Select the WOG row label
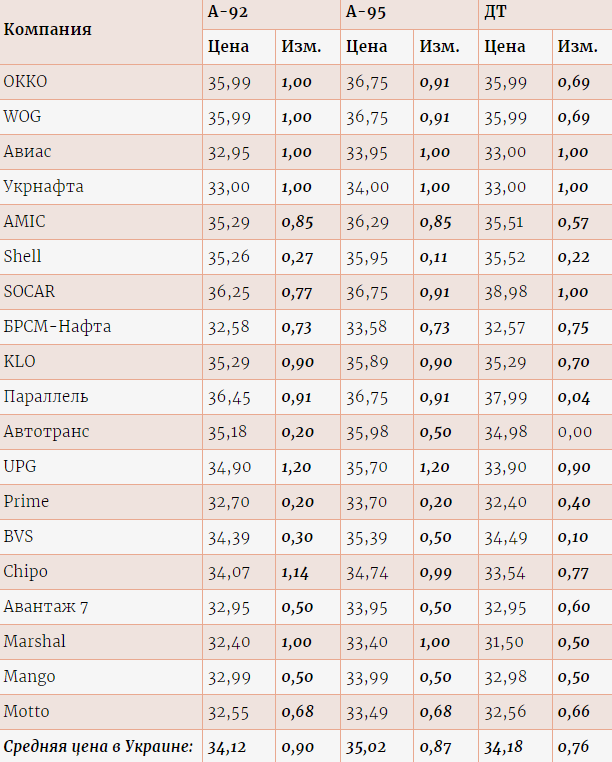612x762 pixels. 23,117
